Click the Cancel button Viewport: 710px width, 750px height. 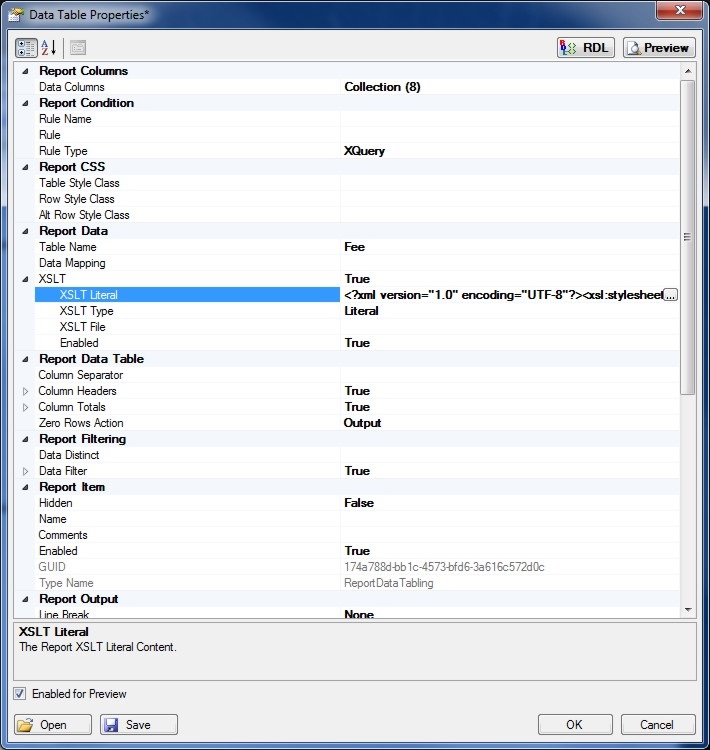[x=657, y=725]
